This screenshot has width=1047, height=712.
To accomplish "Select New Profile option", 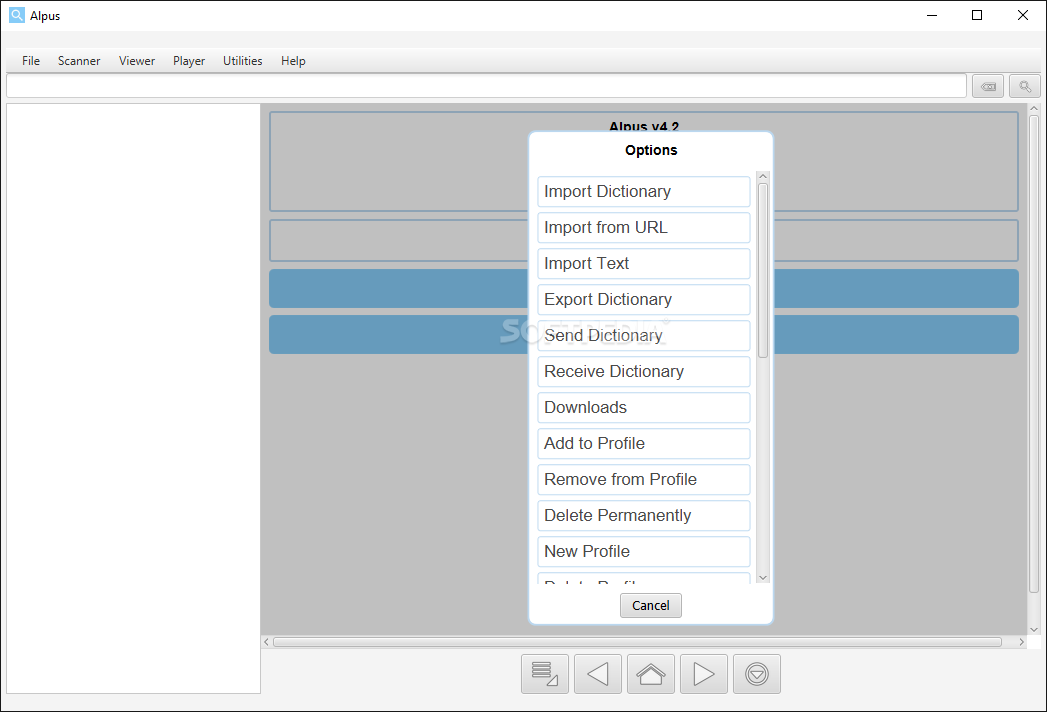I will click(x=644, y=552).
